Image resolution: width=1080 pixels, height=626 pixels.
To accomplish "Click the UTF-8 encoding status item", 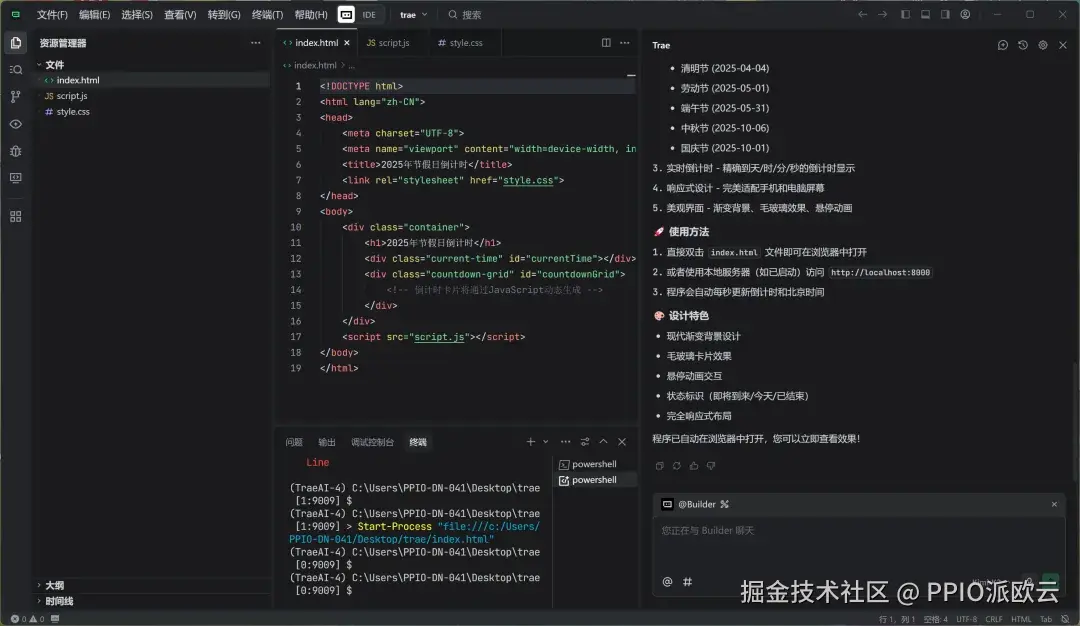I will 966,619.
